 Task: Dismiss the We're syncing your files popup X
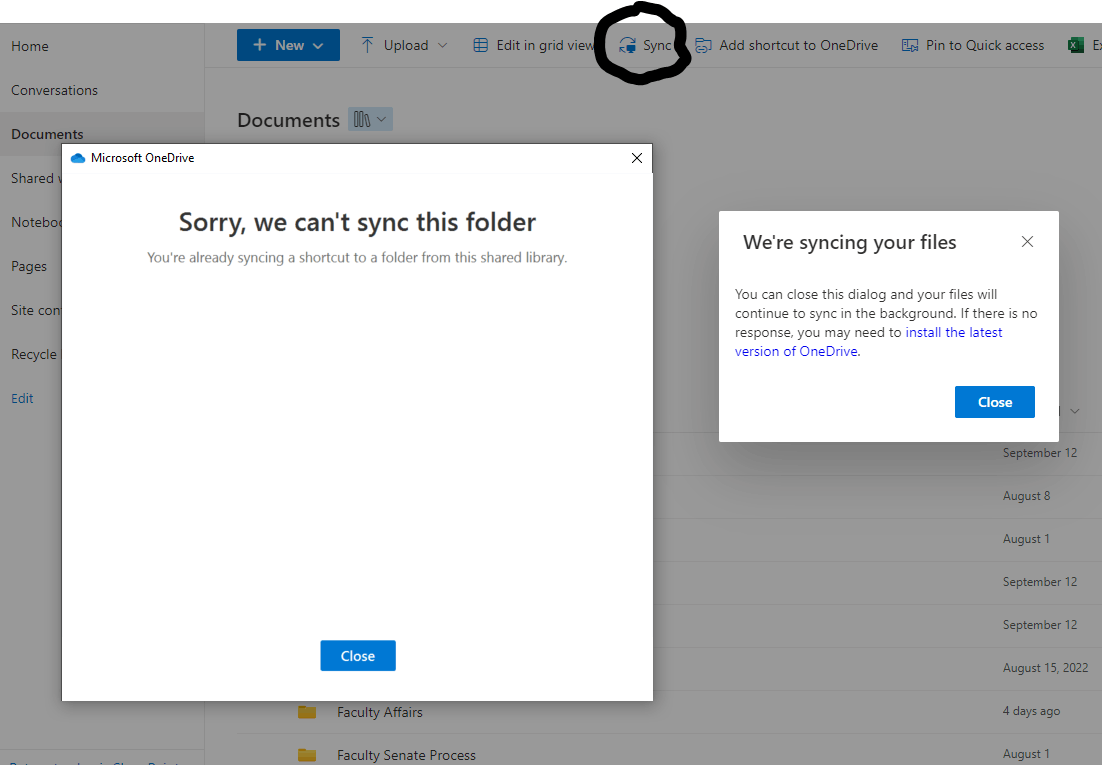(1027, 242)
